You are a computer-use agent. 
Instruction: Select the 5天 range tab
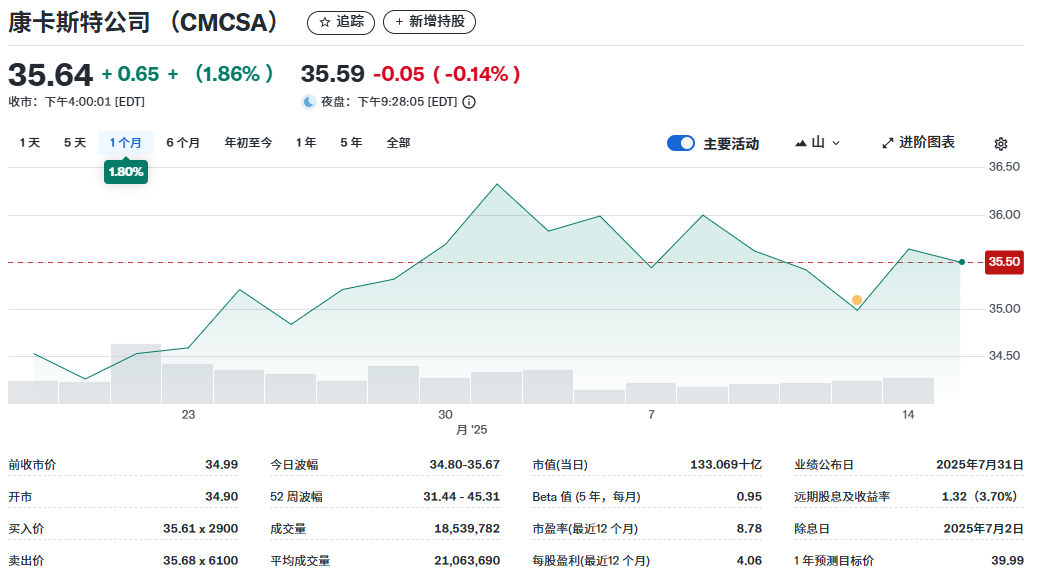click(75, 143)
